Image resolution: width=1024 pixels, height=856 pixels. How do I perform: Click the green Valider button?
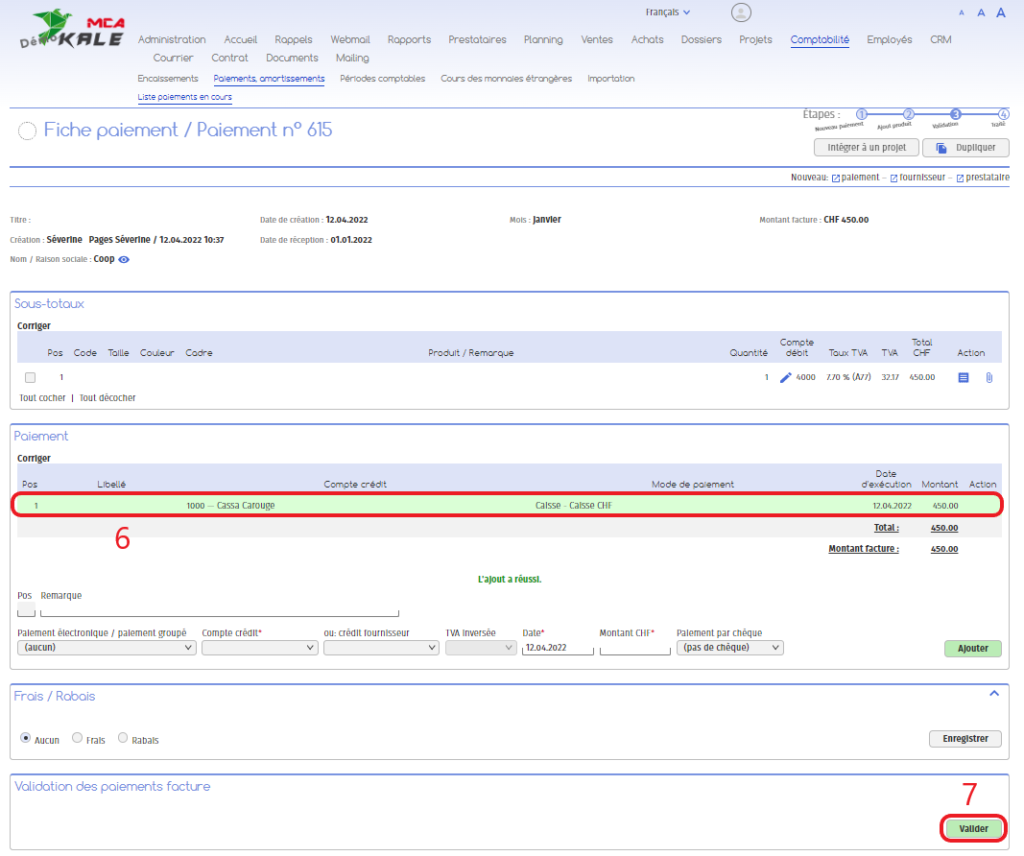(x=973, y=829)
